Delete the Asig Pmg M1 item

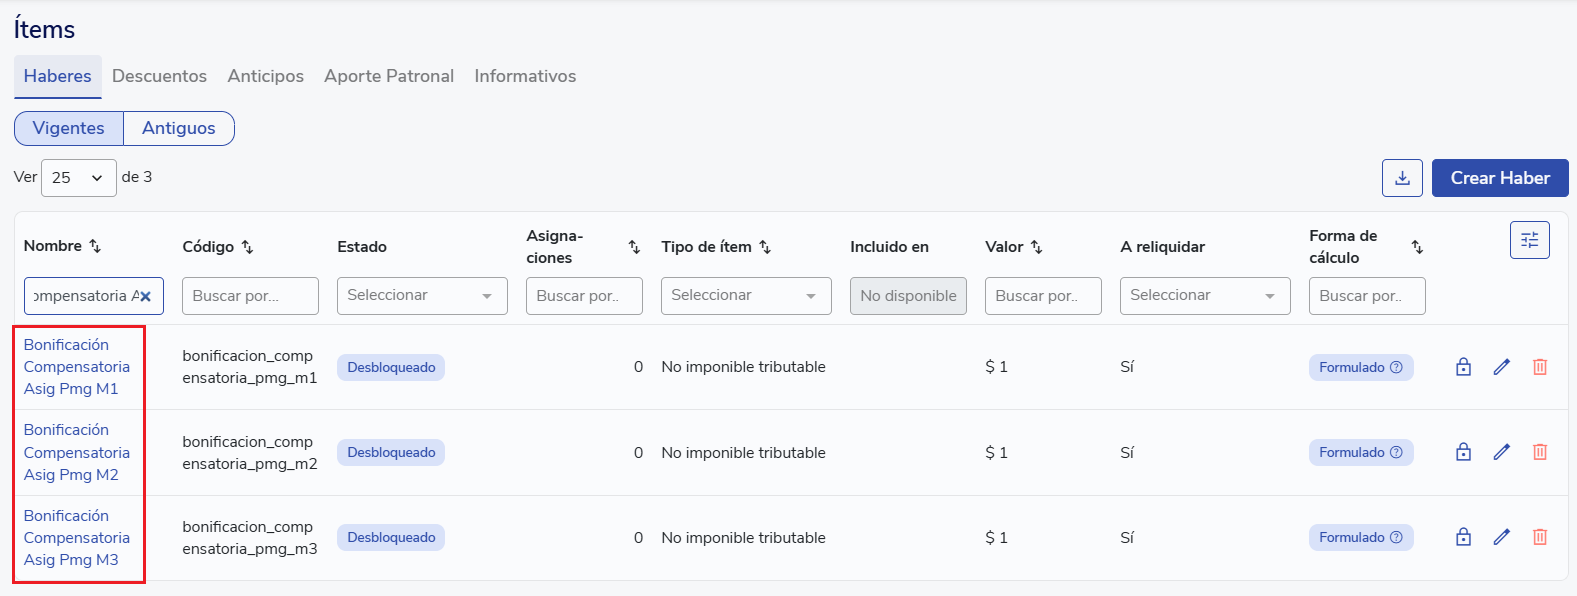point(1539,367)
